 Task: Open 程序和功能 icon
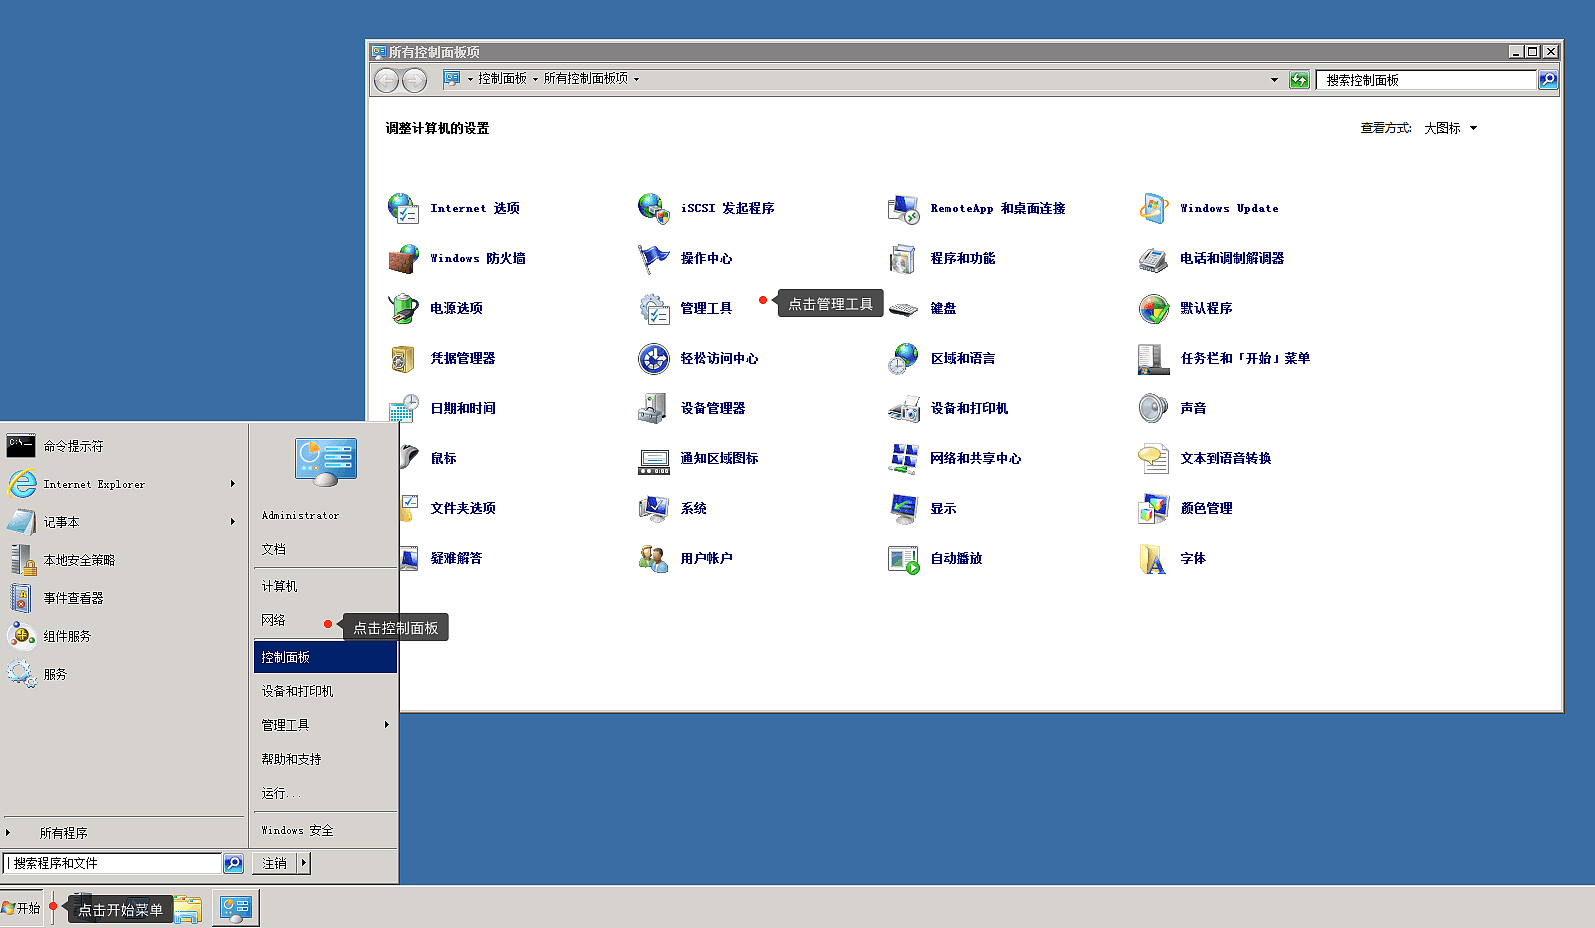pyautogui.click(x=903, y=259)
